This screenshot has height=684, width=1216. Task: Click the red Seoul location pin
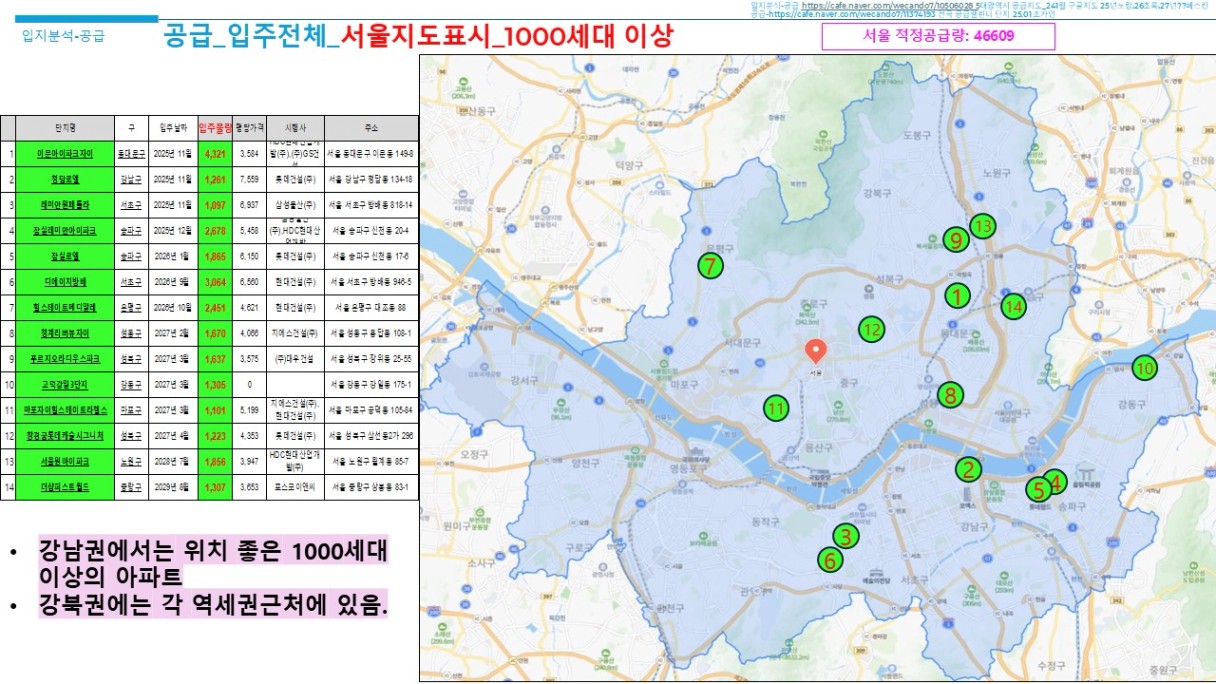tap(816, 351)
